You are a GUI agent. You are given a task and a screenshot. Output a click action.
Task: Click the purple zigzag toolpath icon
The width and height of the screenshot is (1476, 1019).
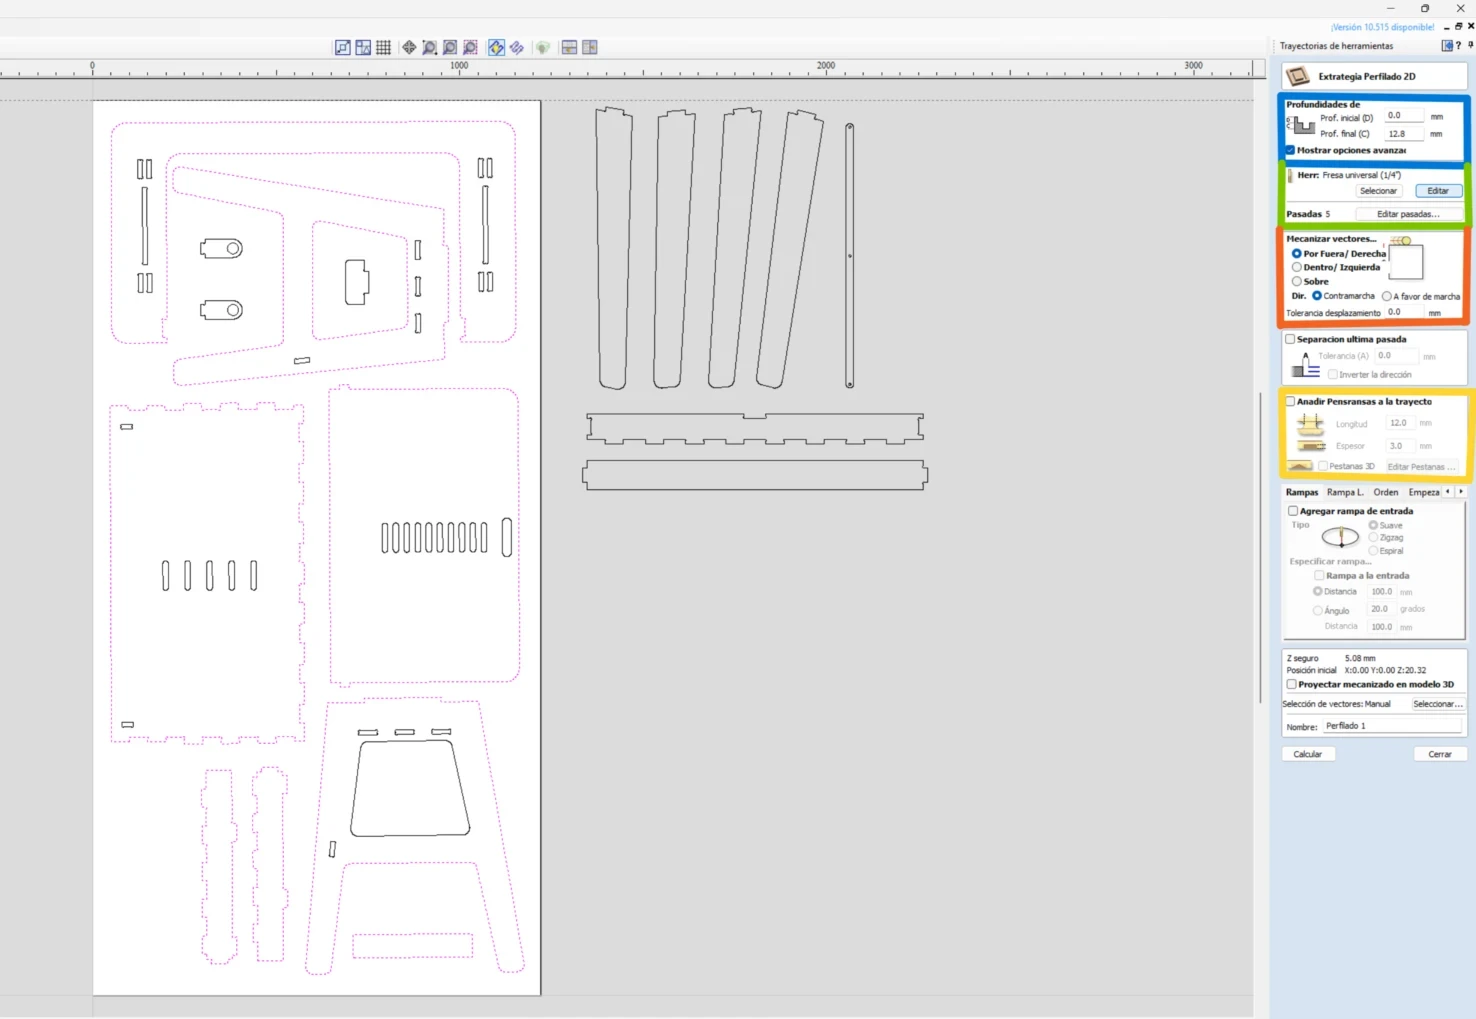pos(517,47)
